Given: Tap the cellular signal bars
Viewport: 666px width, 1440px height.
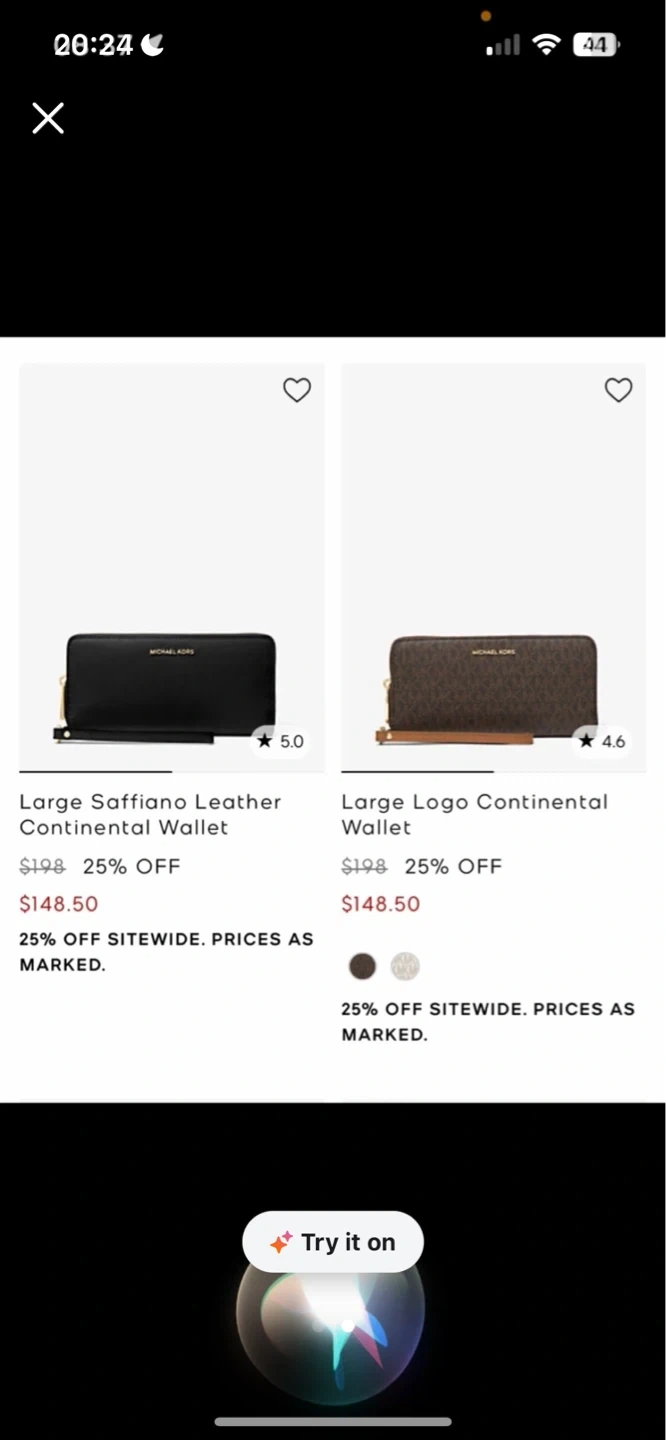Looking at the screenshot, I should pyautogui.click(x=503, y=45).
